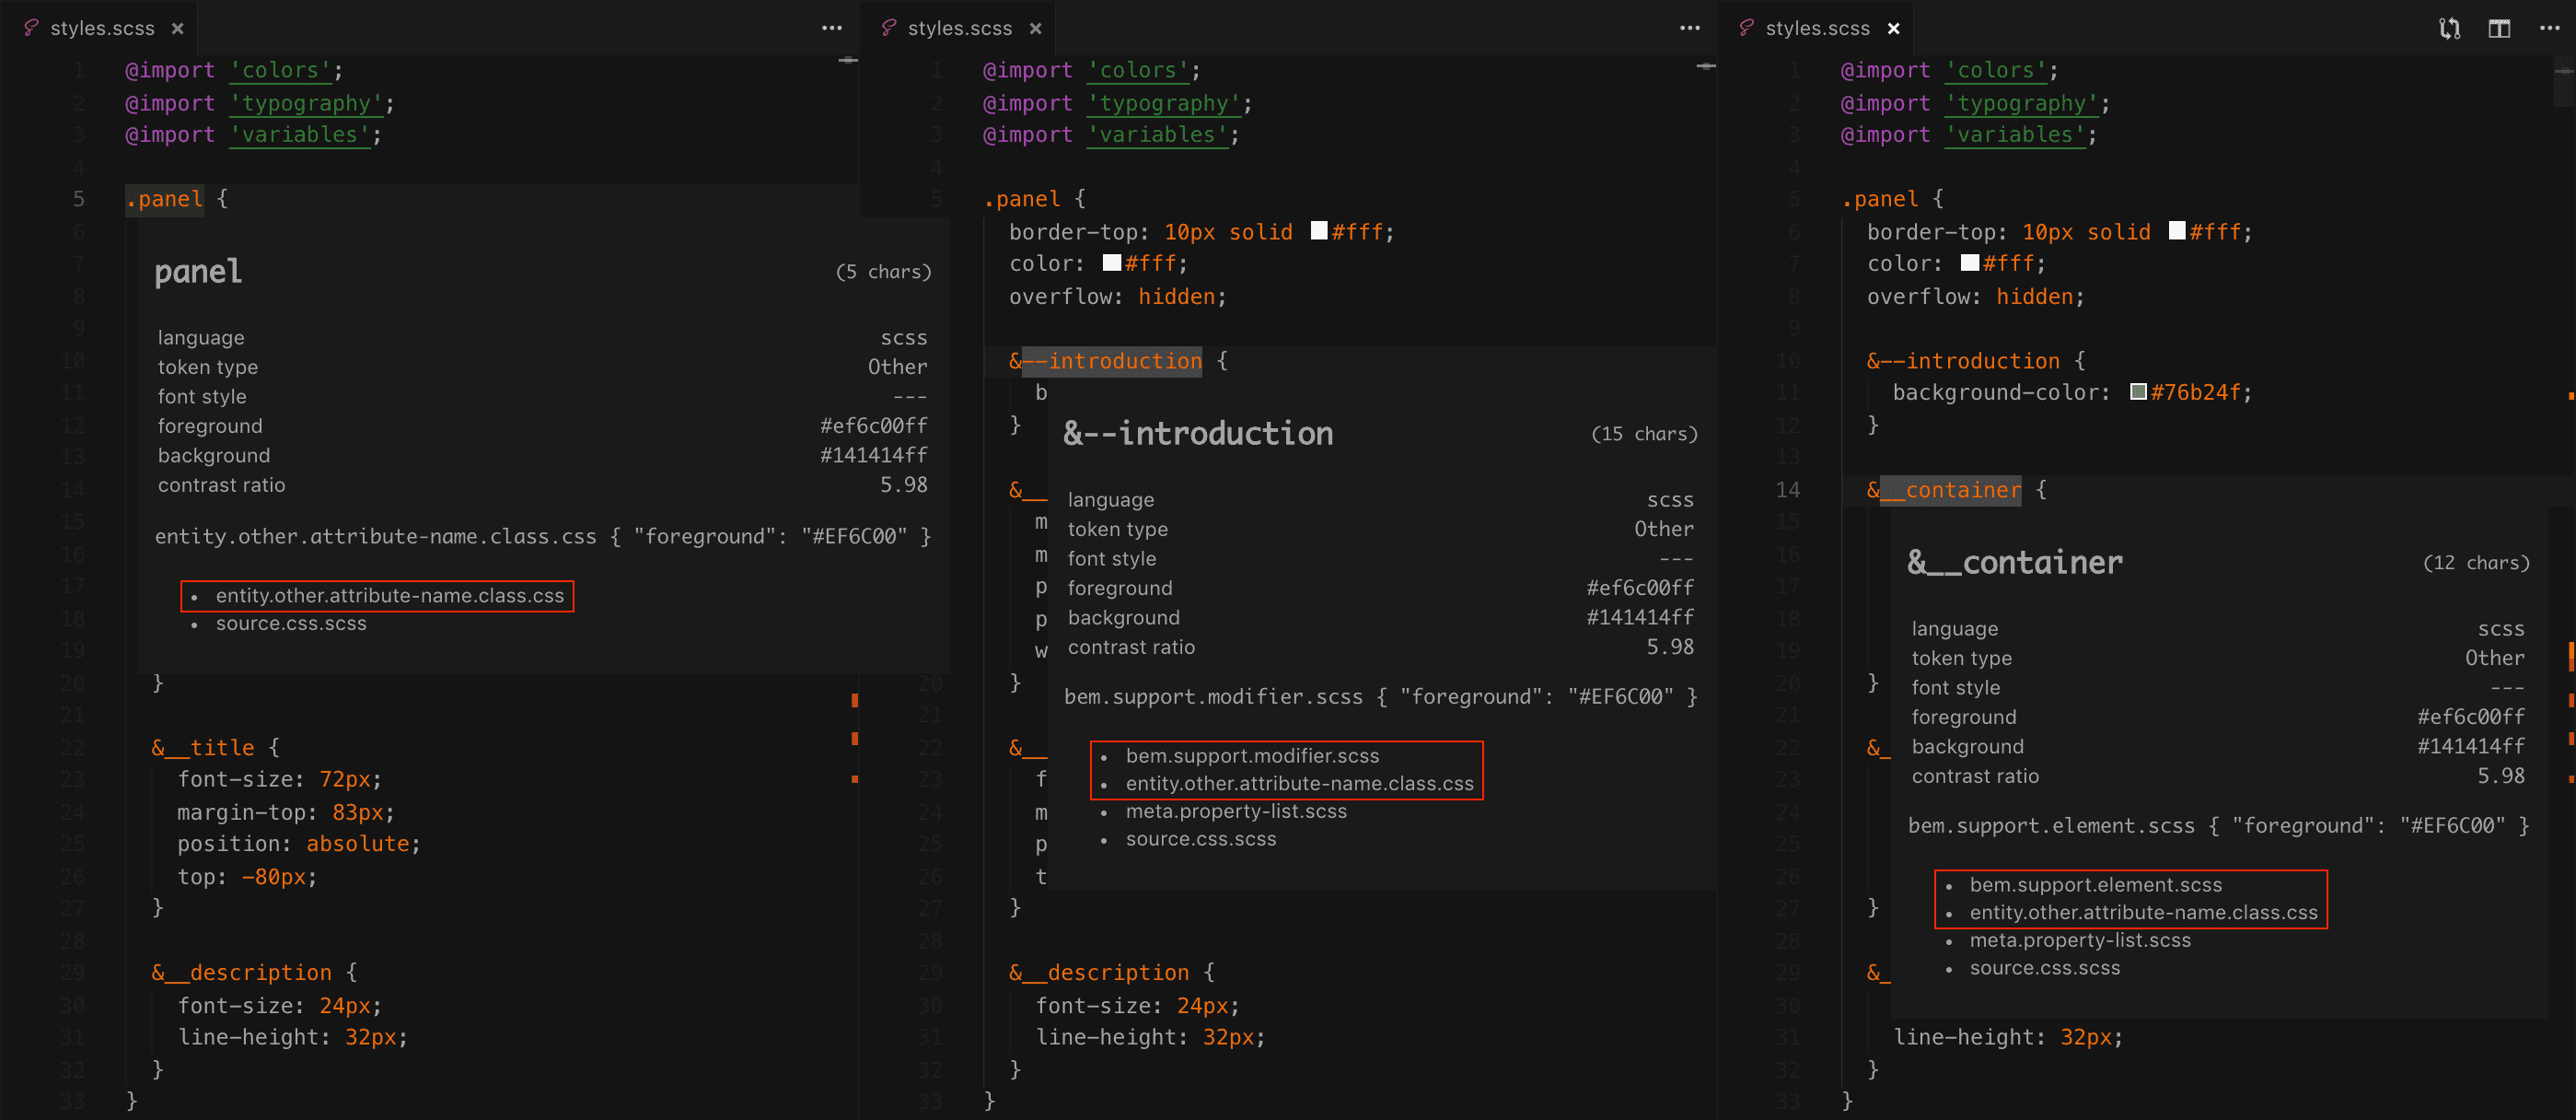Click the .panel selector in left editor
This screenshot has height=1120, width=2576.
165,199
